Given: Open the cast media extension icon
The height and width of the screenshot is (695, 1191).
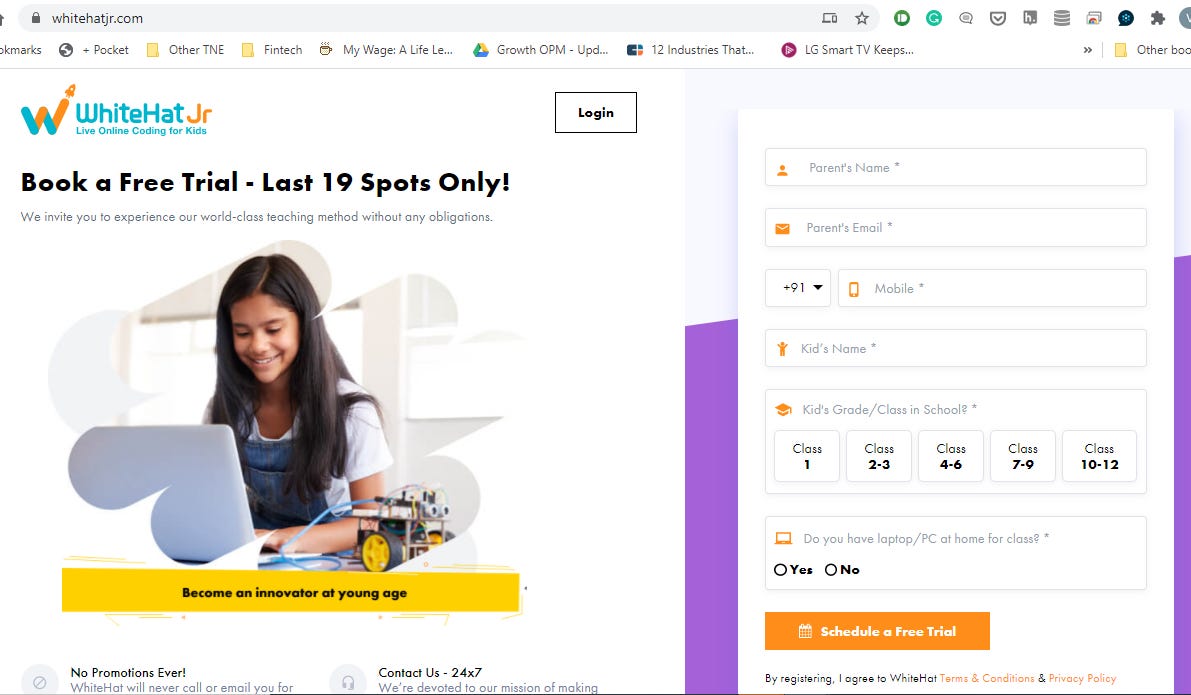Looking at the screenshot, I should tap(1094, 18).
